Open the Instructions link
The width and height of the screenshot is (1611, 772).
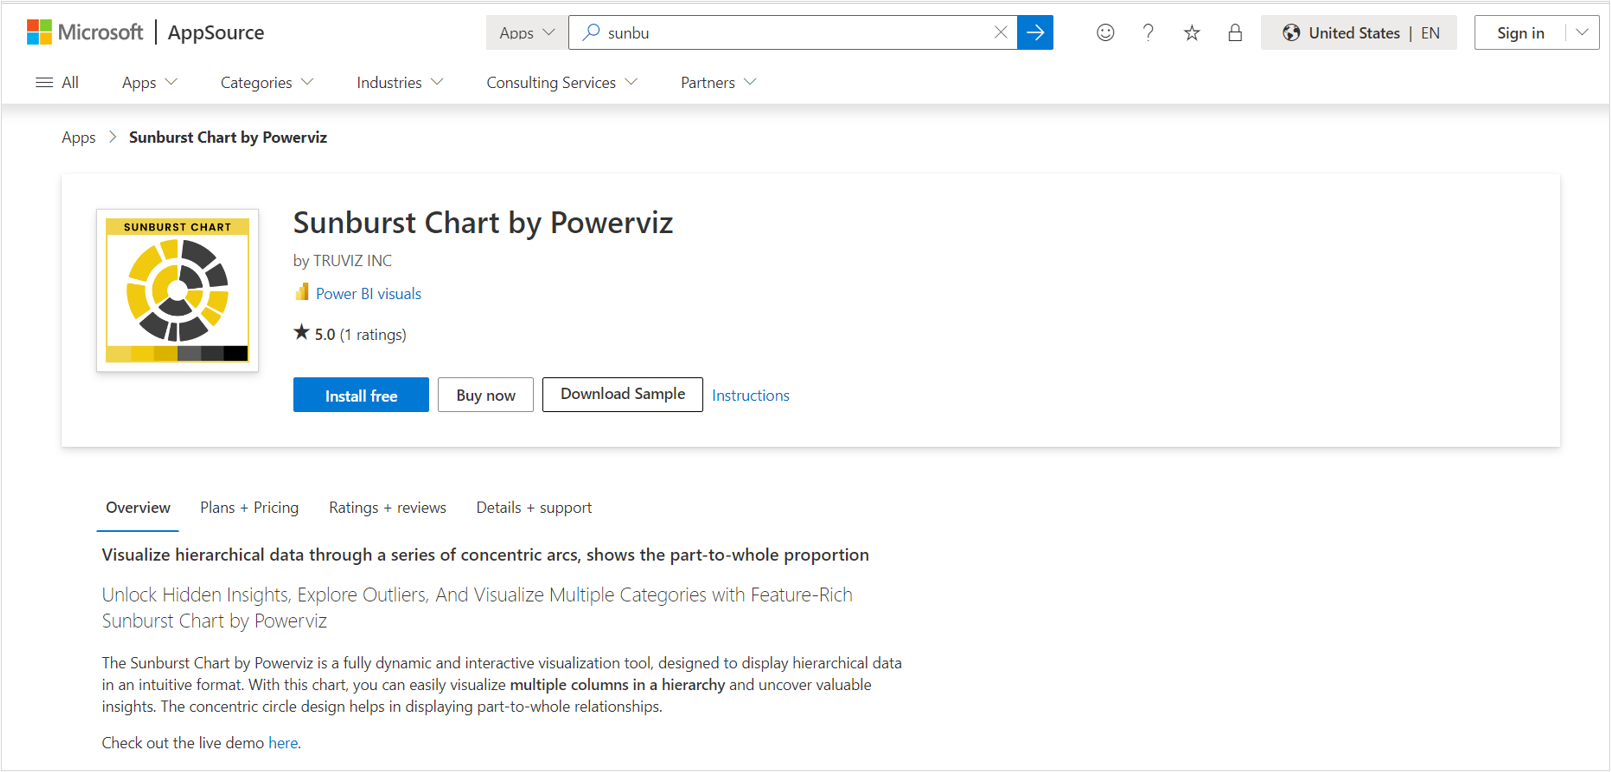[x=750, y=396]
